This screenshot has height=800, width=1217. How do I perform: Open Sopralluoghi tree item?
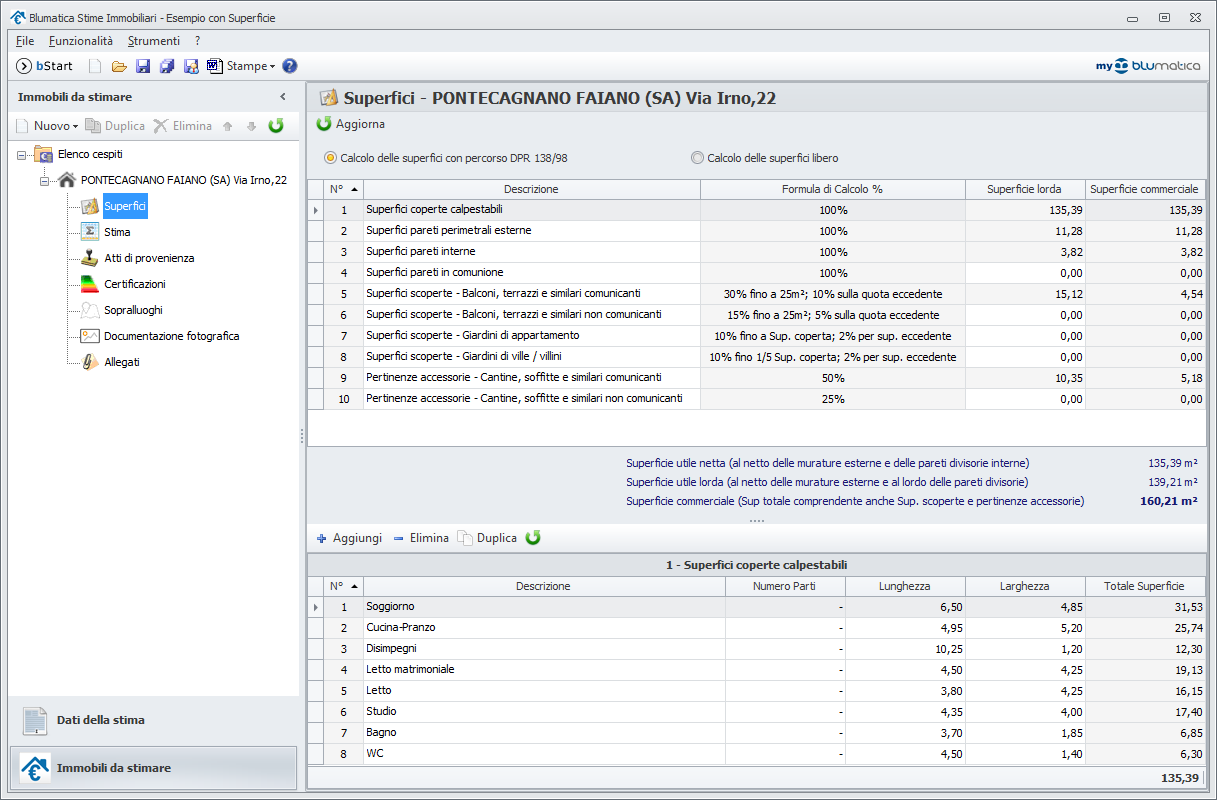(x=133, y=310)
